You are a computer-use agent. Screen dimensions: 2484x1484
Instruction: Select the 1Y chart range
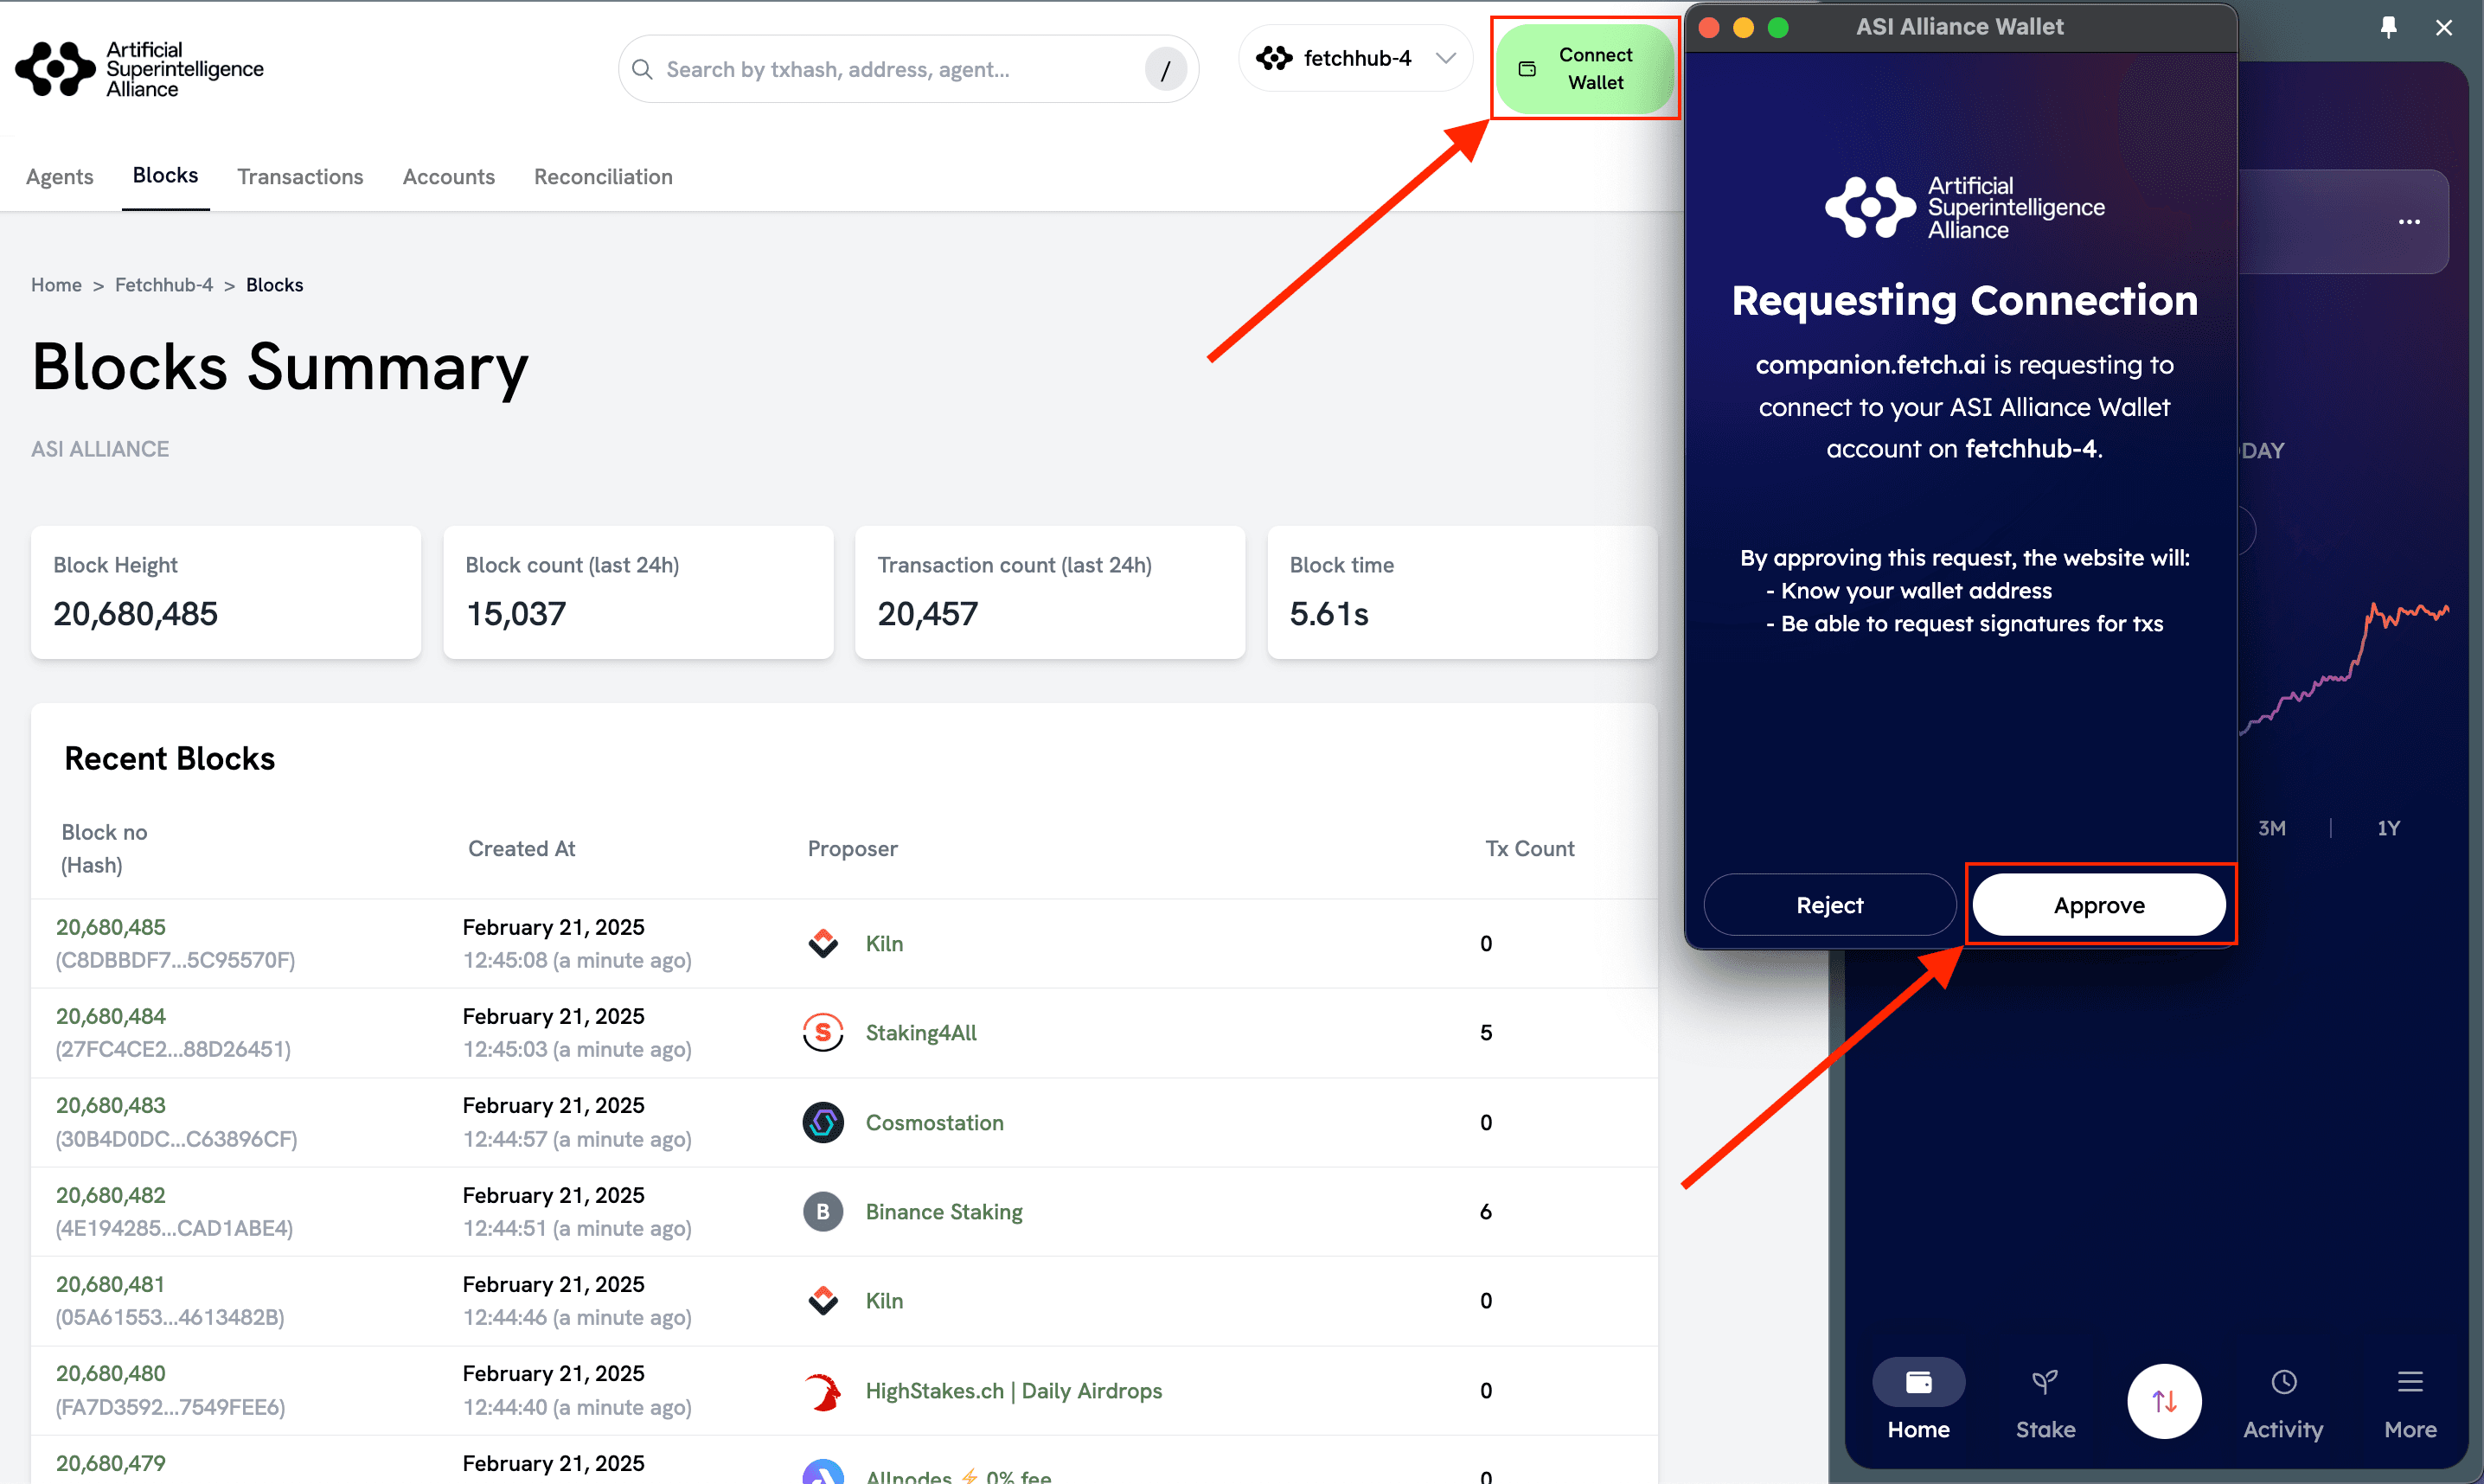2388,828
